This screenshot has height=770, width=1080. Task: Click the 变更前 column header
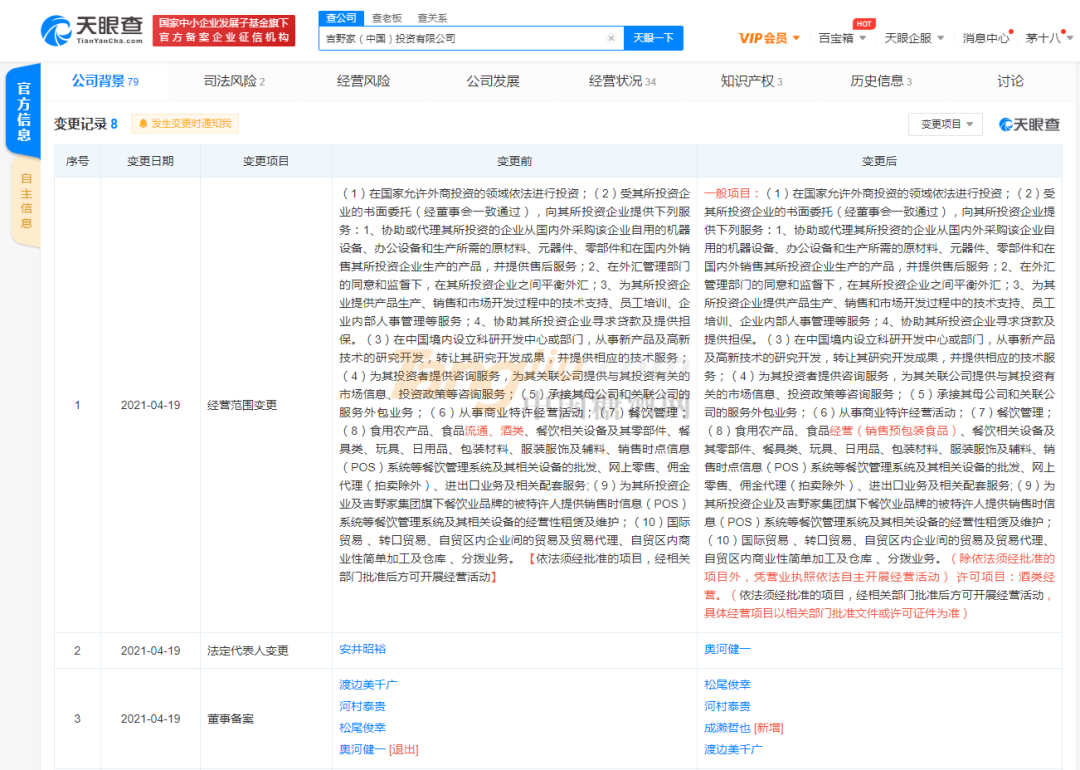coord(515,161)
